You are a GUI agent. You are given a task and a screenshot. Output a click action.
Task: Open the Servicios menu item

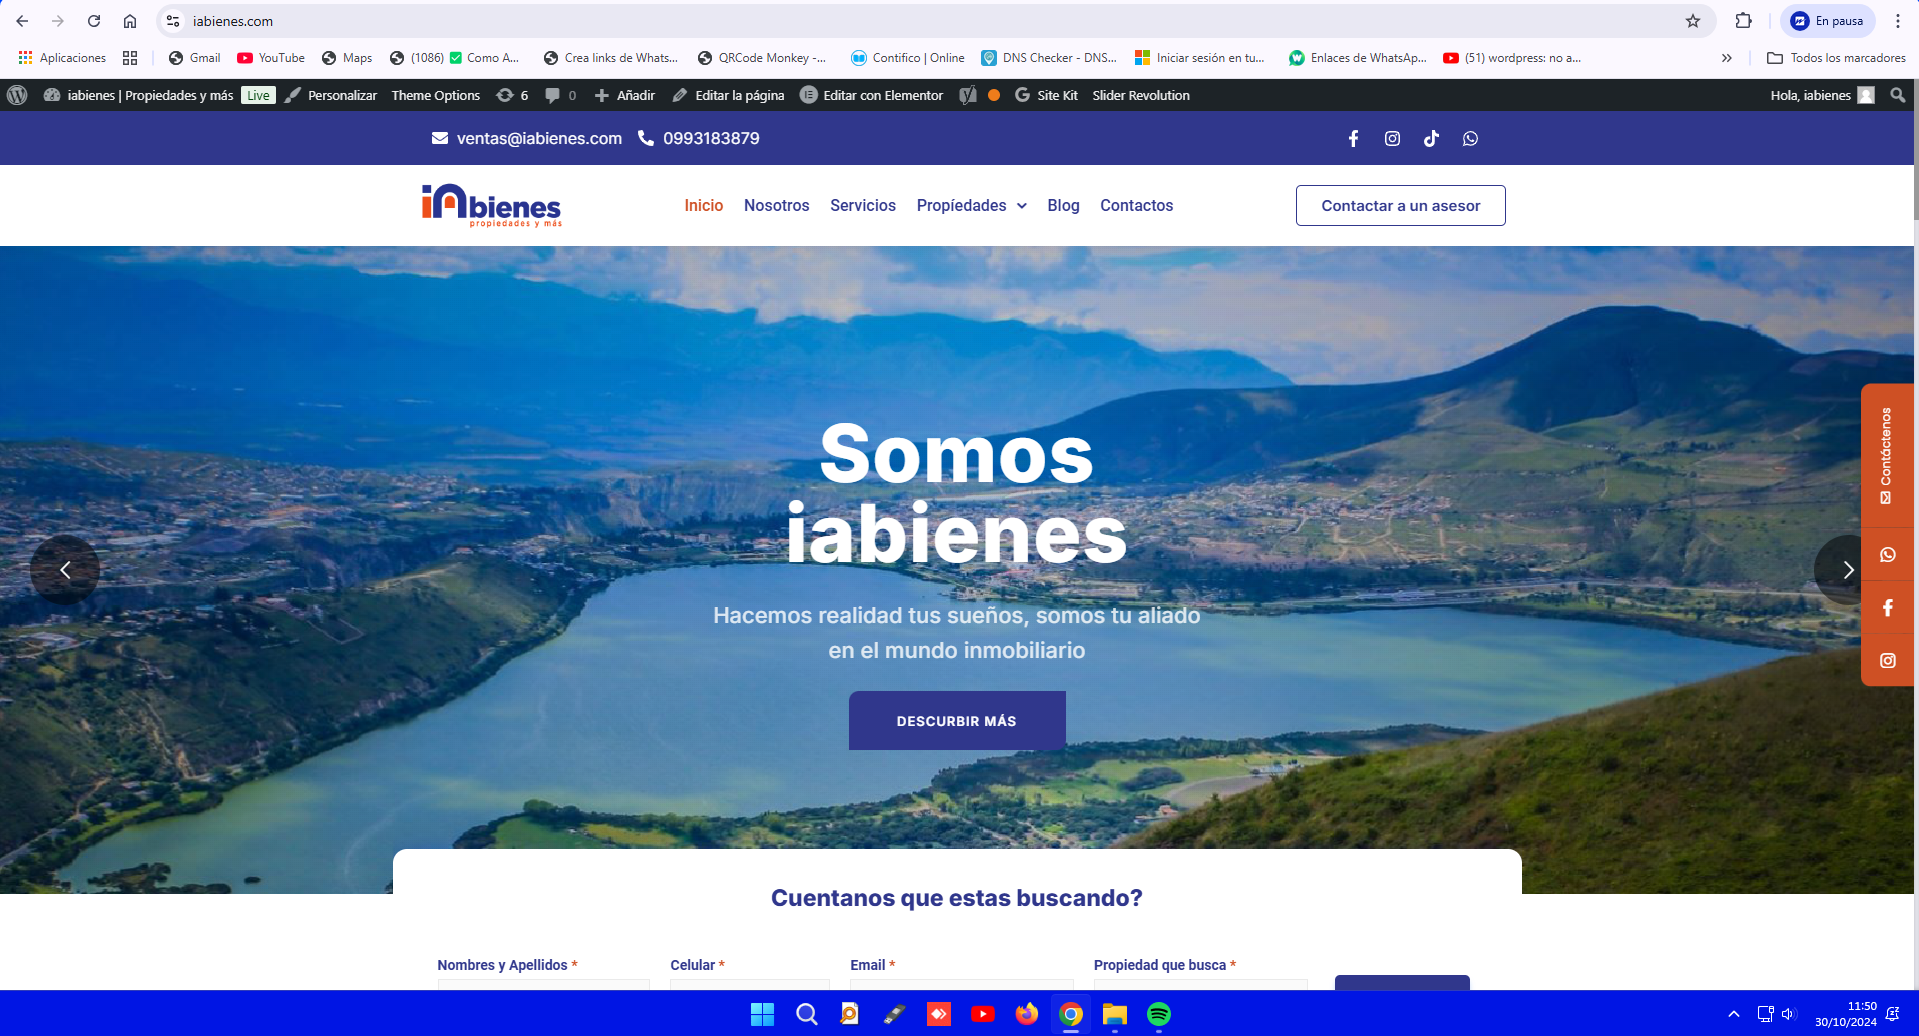pos(863,205)
